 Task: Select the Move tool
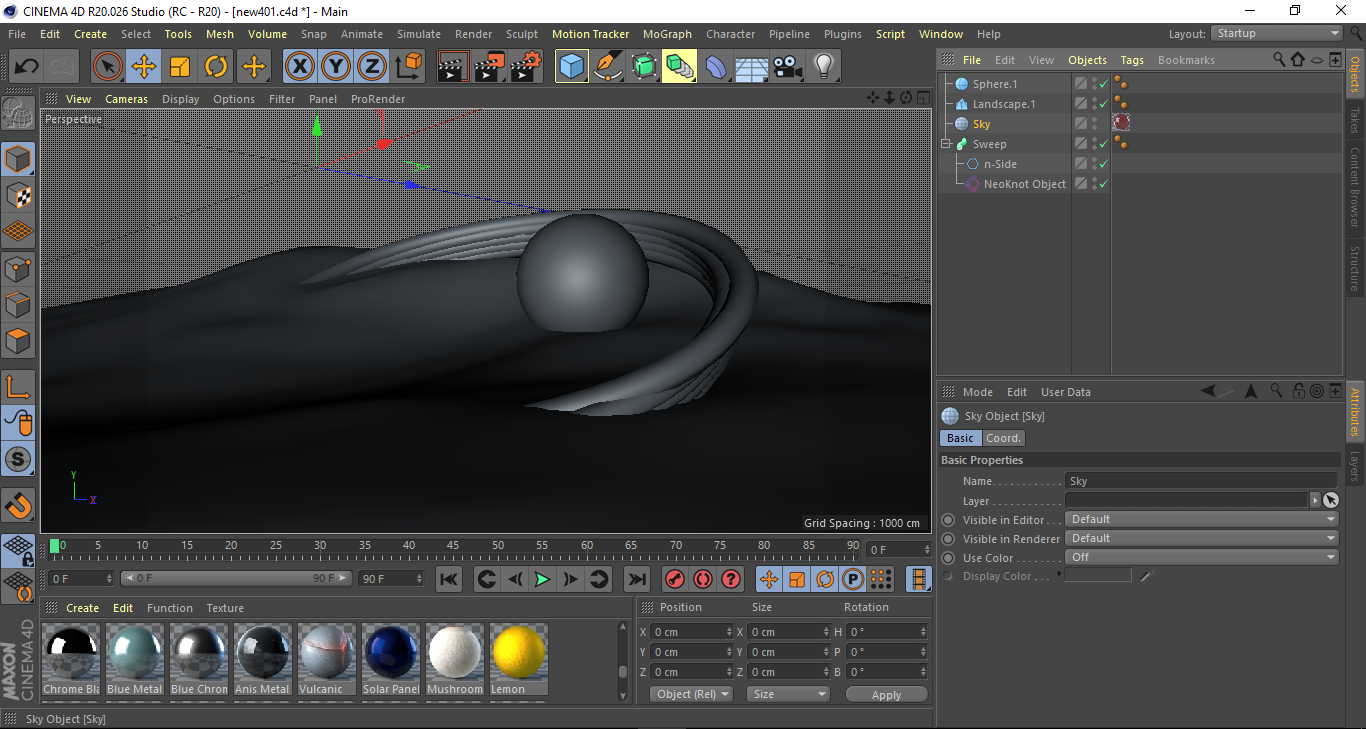coord(144,67)
